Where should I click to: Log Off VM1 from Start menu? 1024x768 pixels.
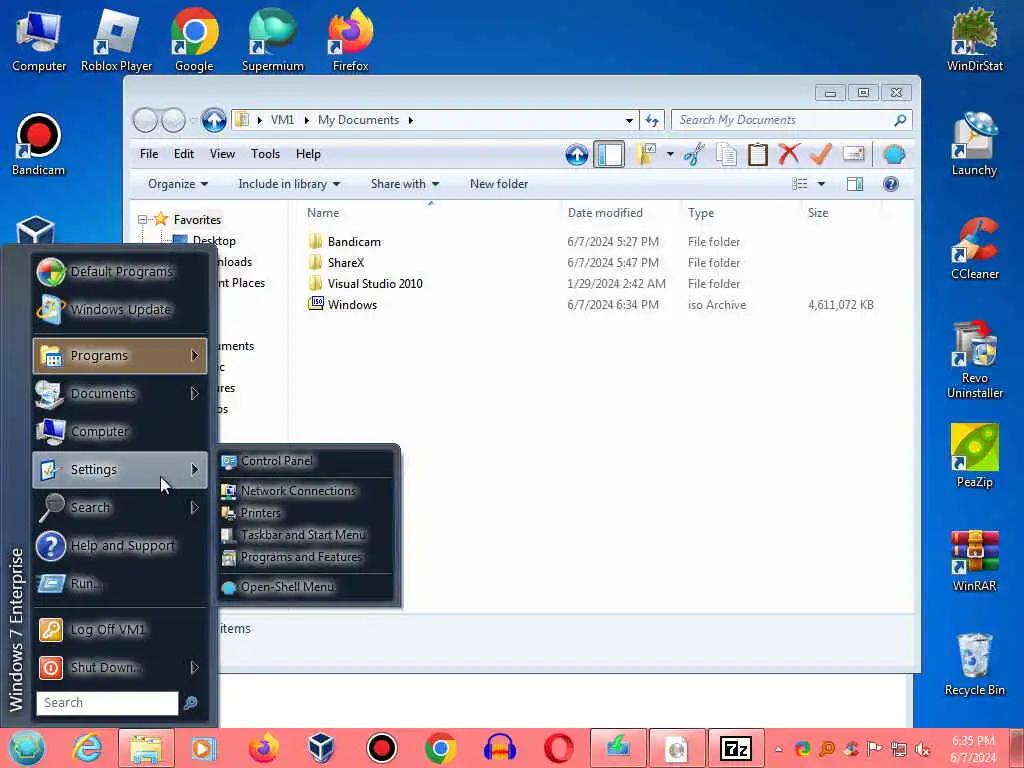[x=120, y=630]
